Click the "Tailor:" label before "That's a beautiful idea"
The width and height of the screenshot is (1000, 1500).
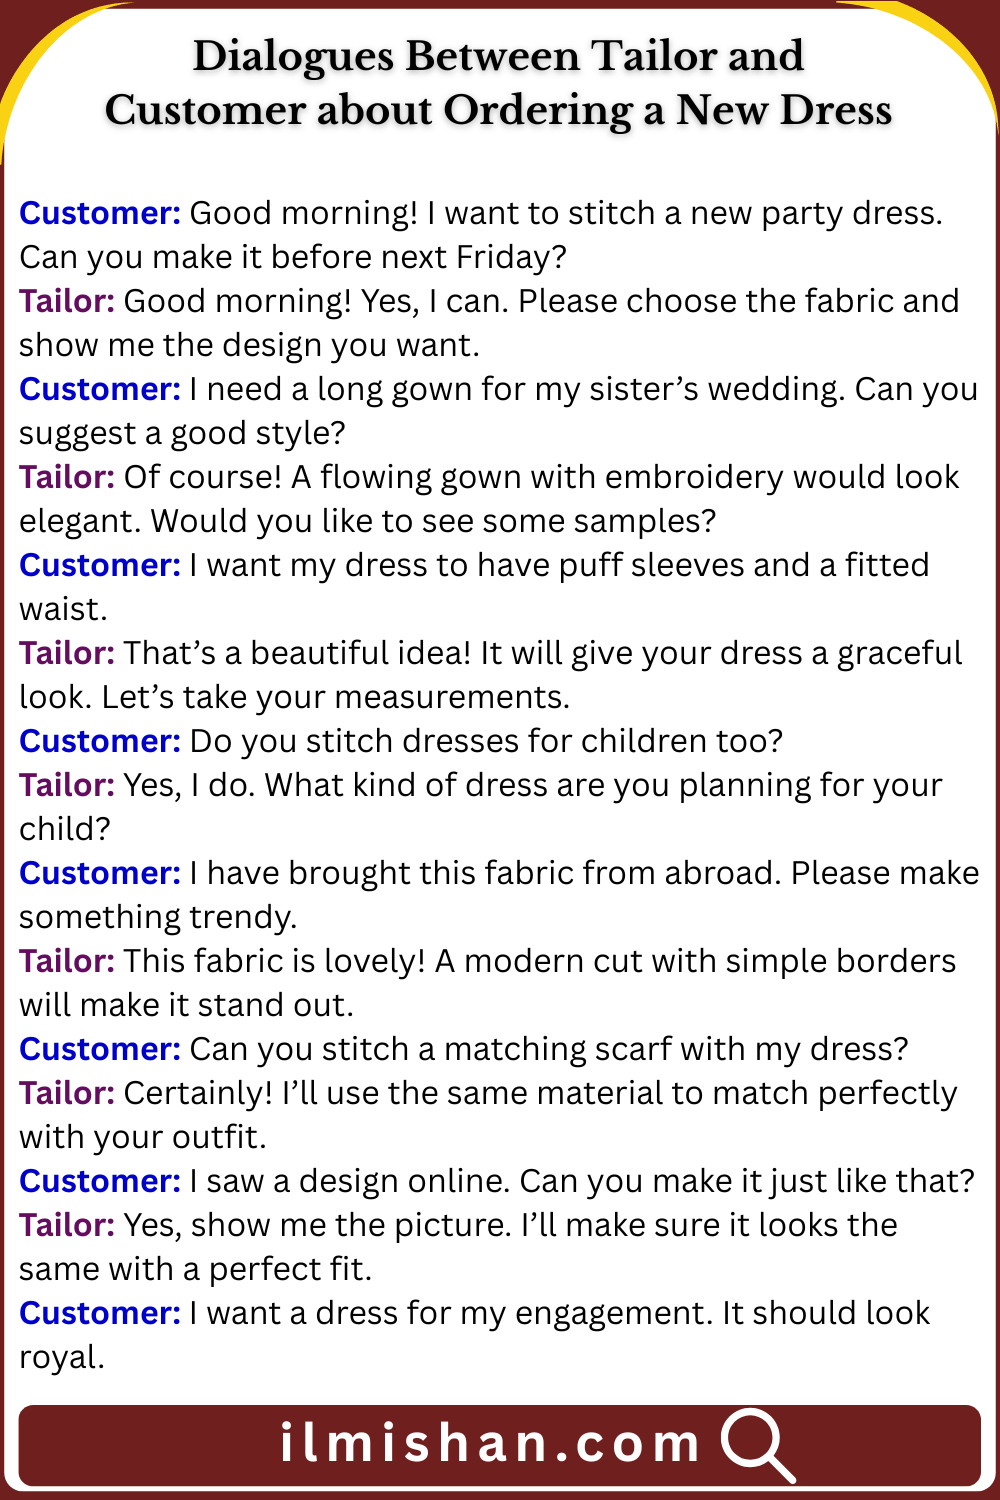coord(66,653)
